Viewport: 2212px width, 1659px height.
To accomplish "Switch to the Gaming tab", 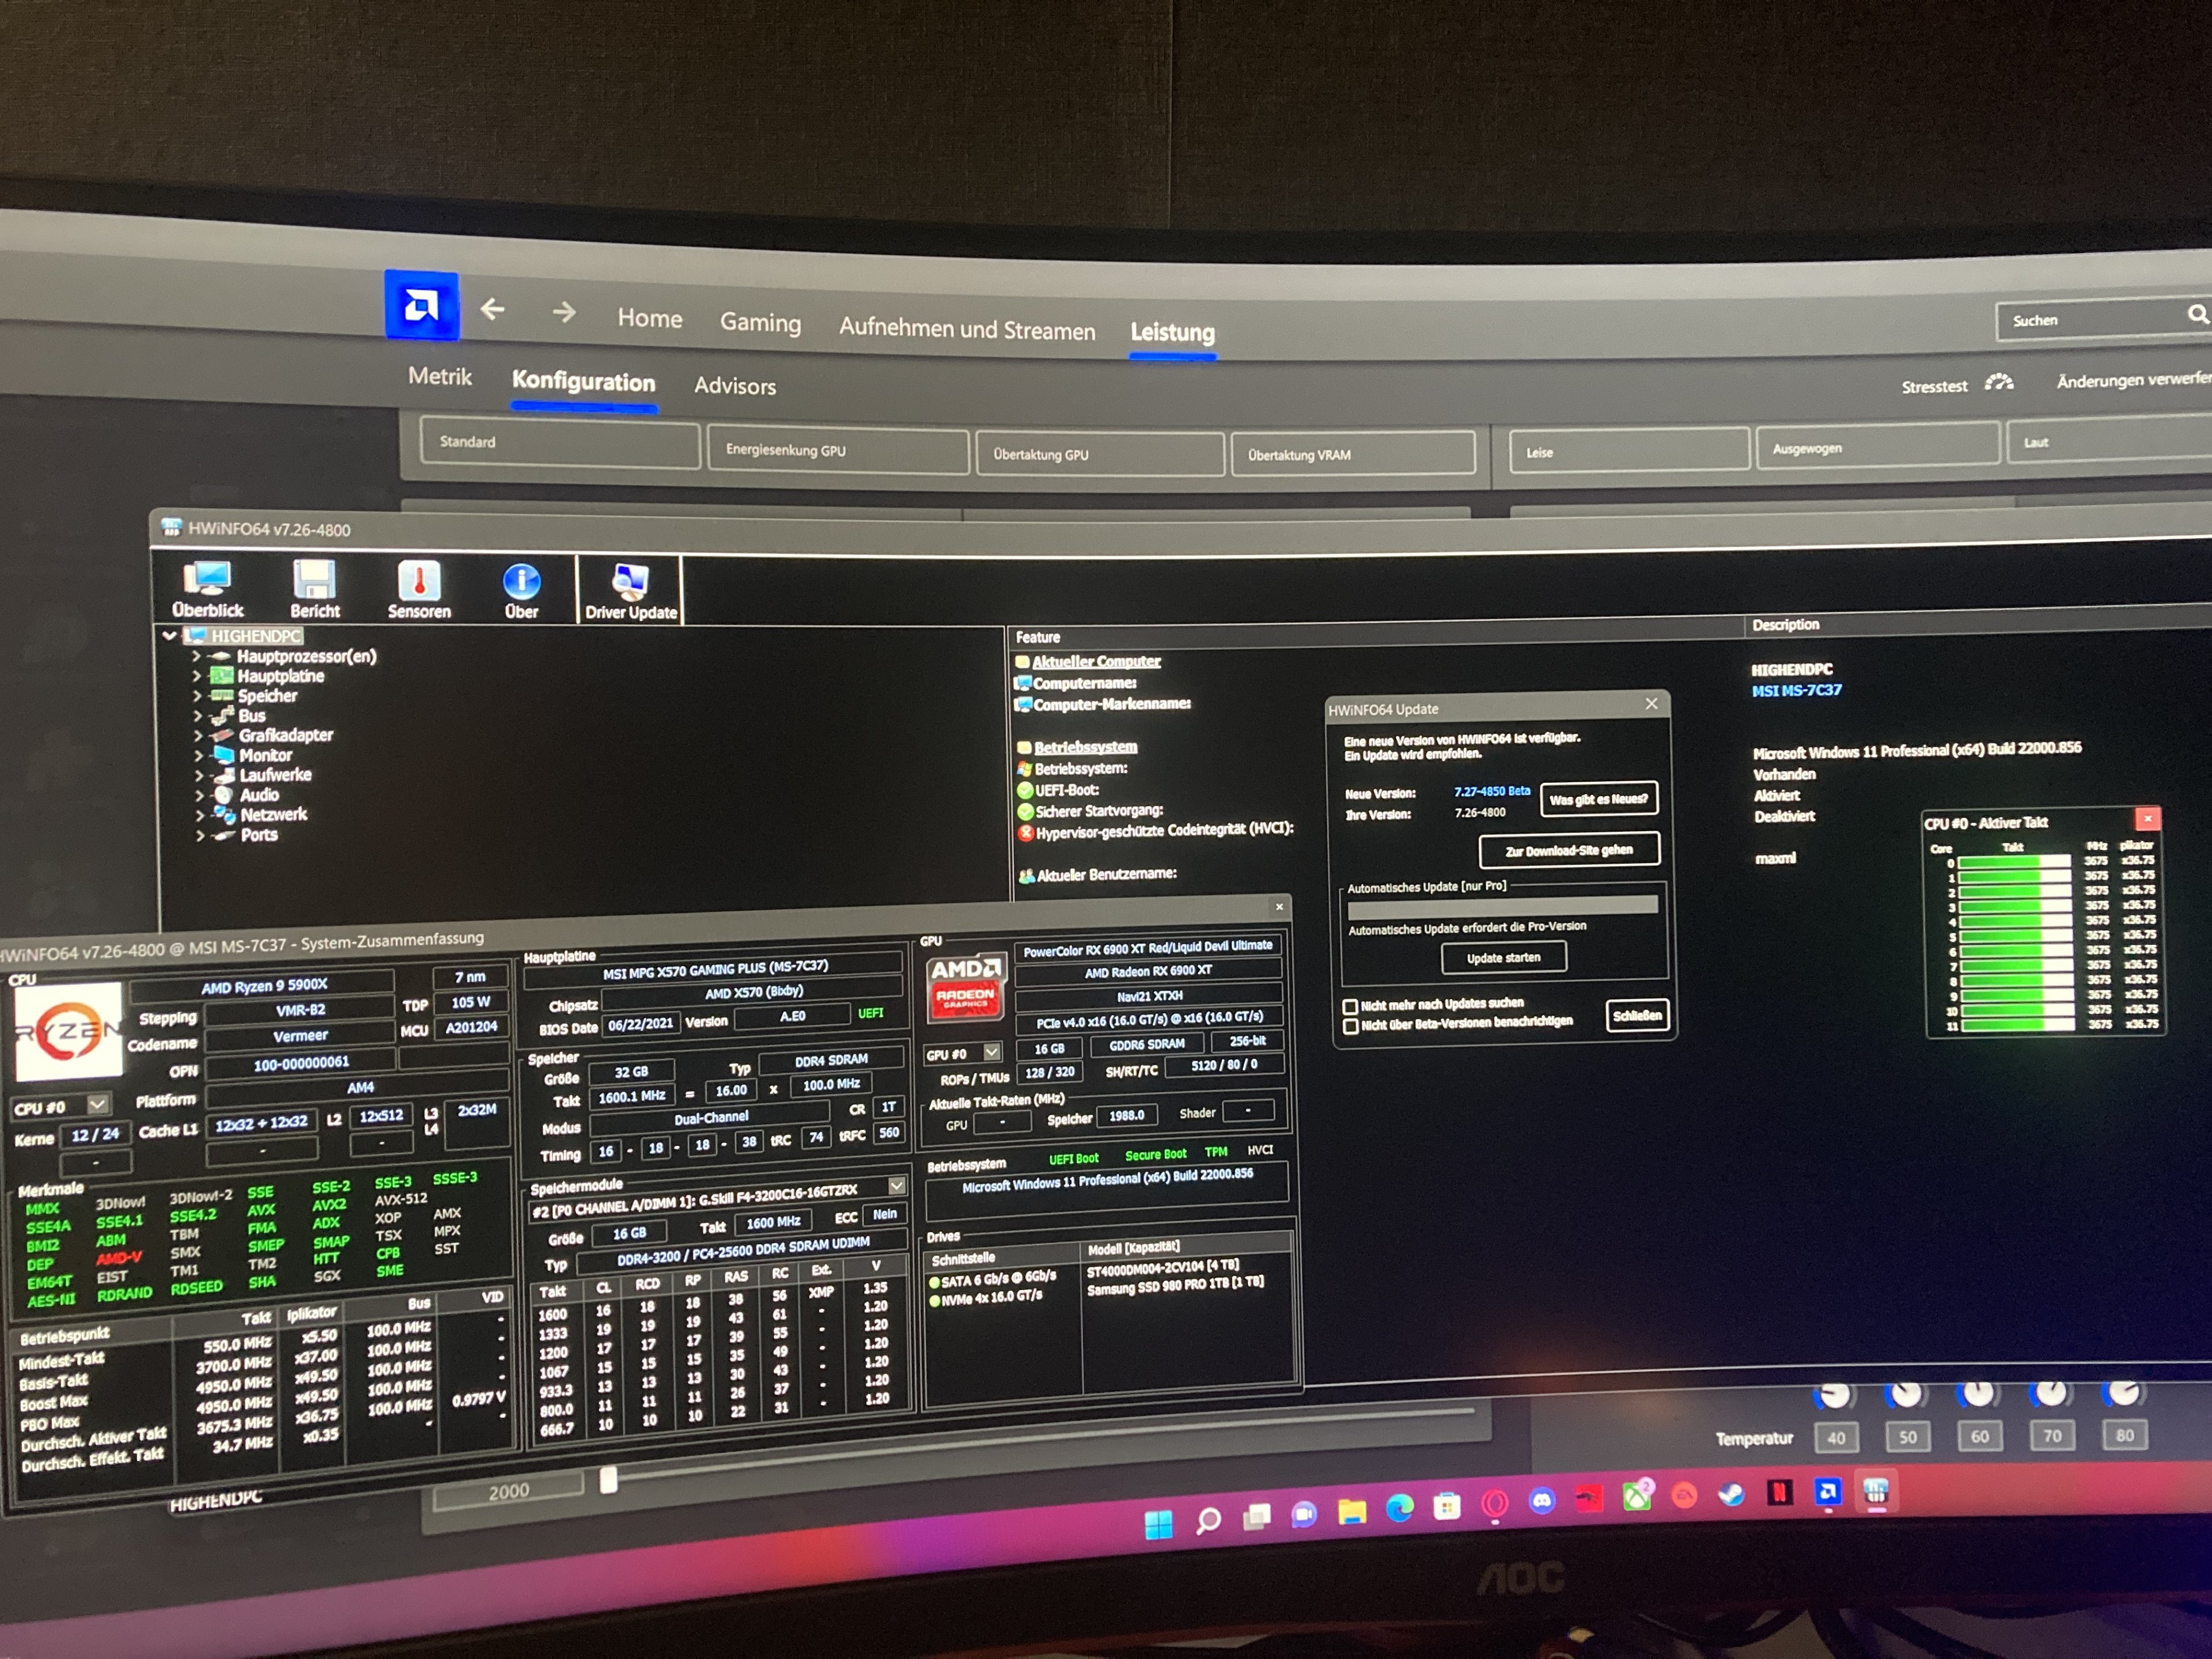I will (x=760, y=323).
